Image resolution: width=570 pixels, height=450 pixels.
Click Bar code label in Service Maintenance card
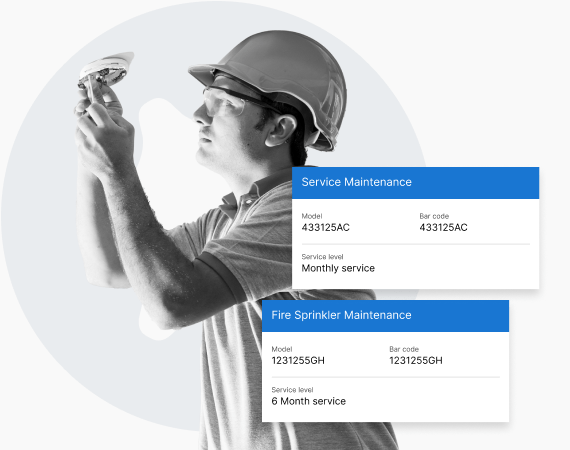[x=434, y=216]
